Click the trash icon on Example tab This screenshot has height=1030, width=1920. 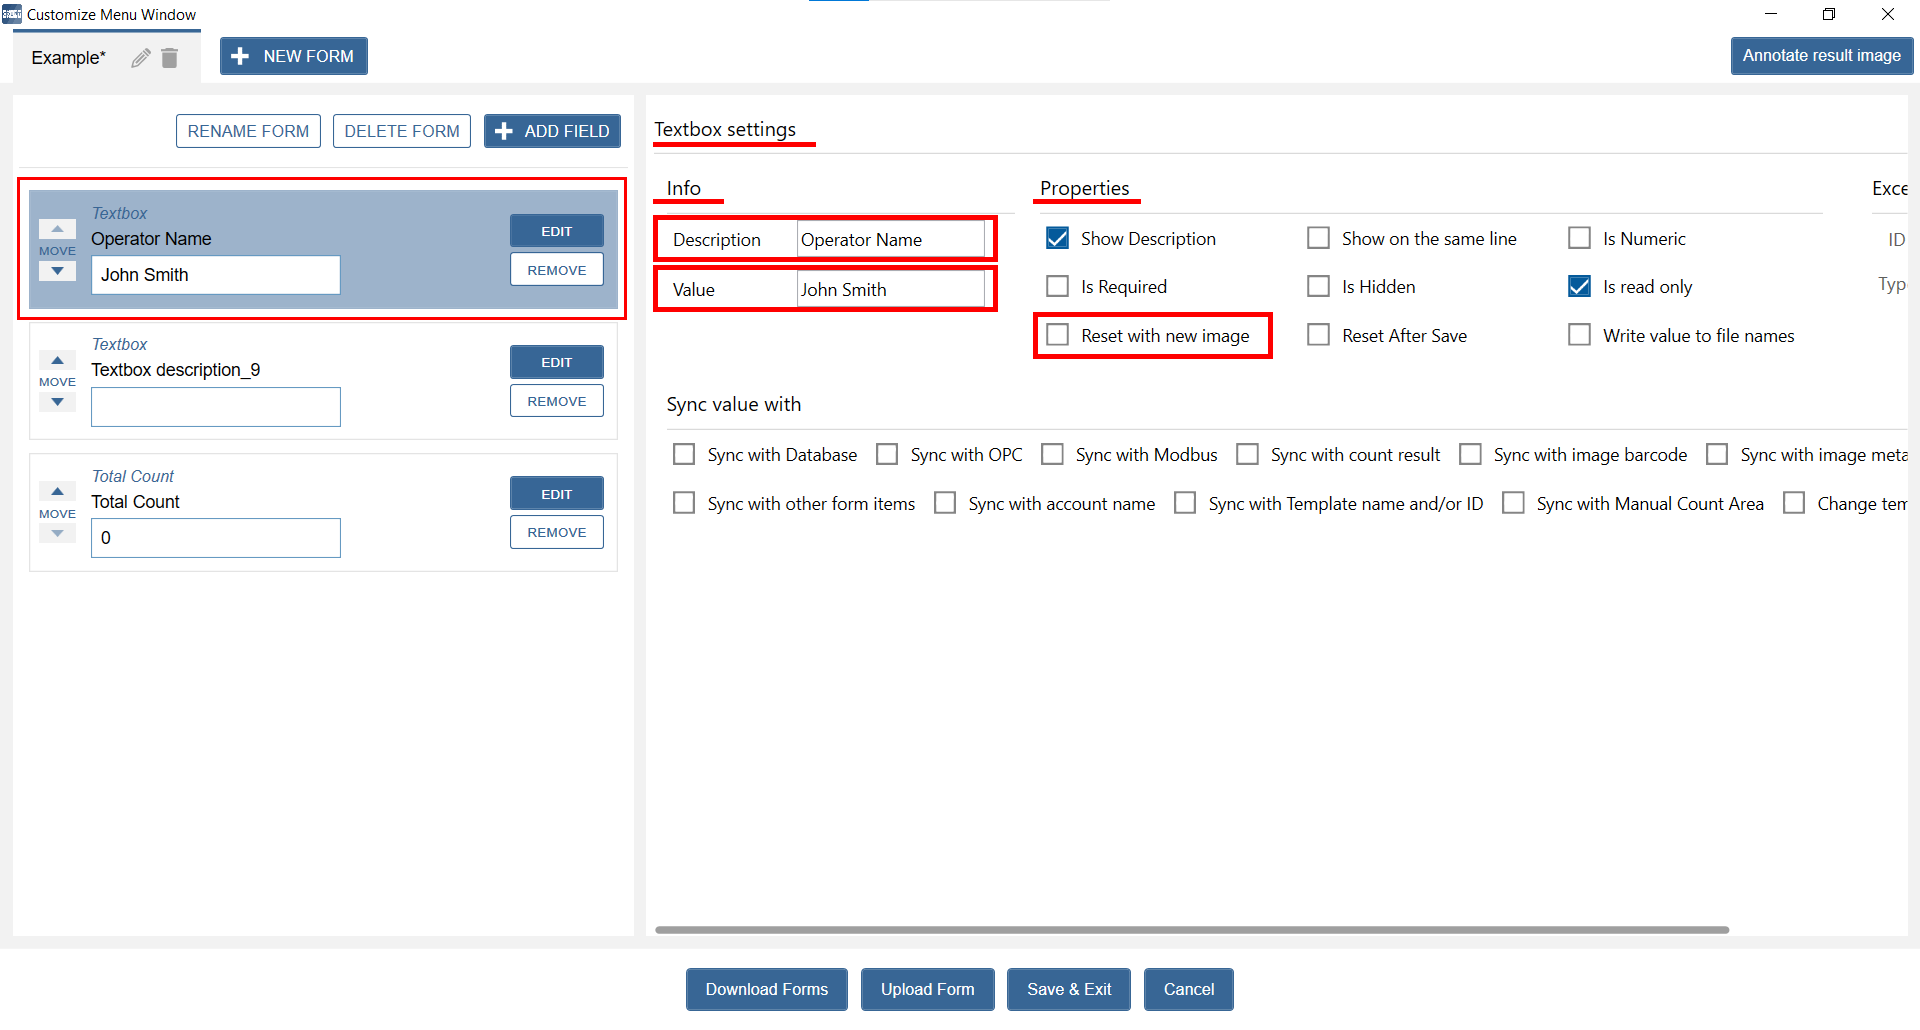click(x=170, y=58)
